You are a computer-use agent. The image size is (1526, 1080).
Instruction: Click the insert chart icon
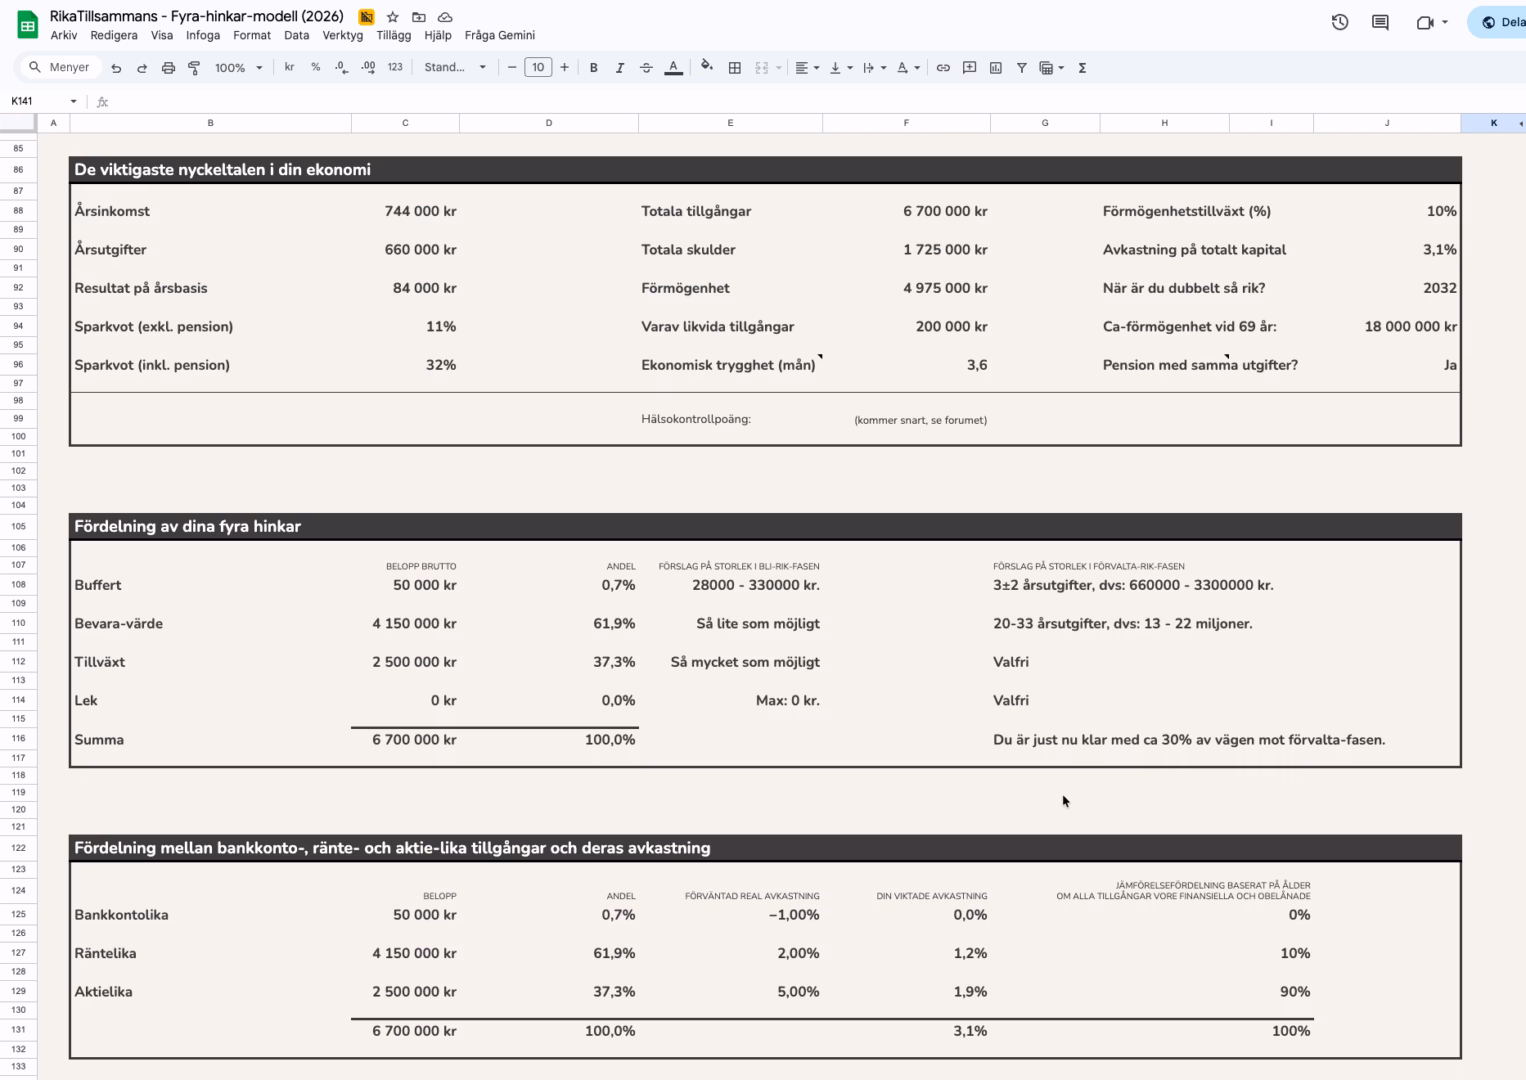996,68
